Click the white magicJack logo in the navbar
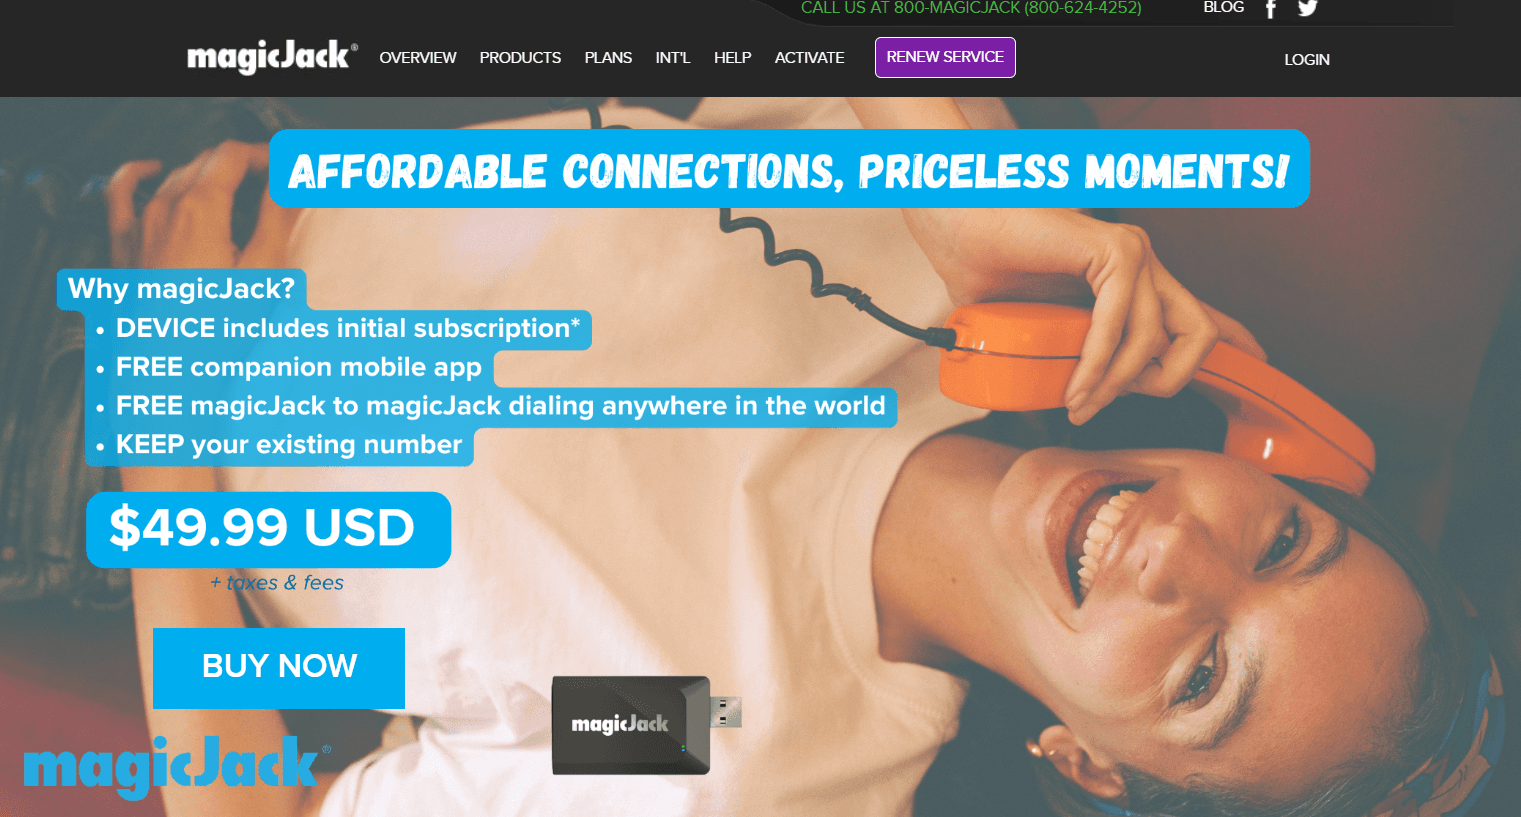 pyautogui.click(x=272, y=57)
